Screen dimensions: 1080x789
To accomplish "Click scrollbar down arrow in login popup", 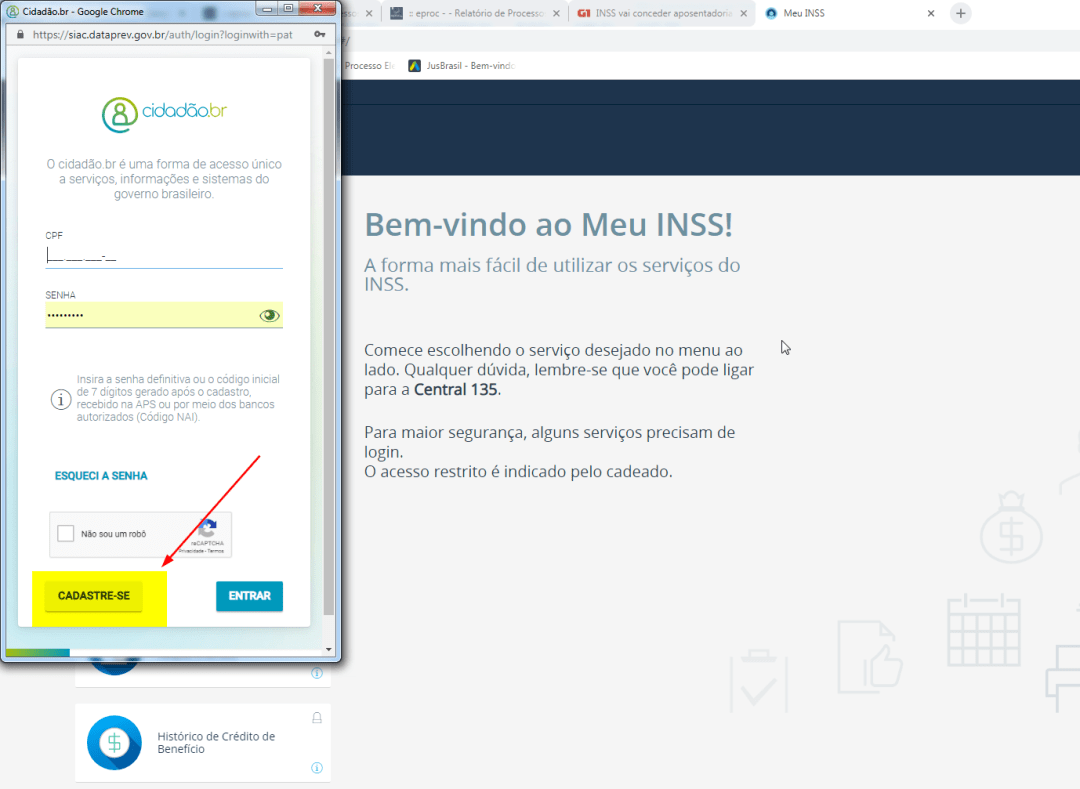I will click(330, 649).
